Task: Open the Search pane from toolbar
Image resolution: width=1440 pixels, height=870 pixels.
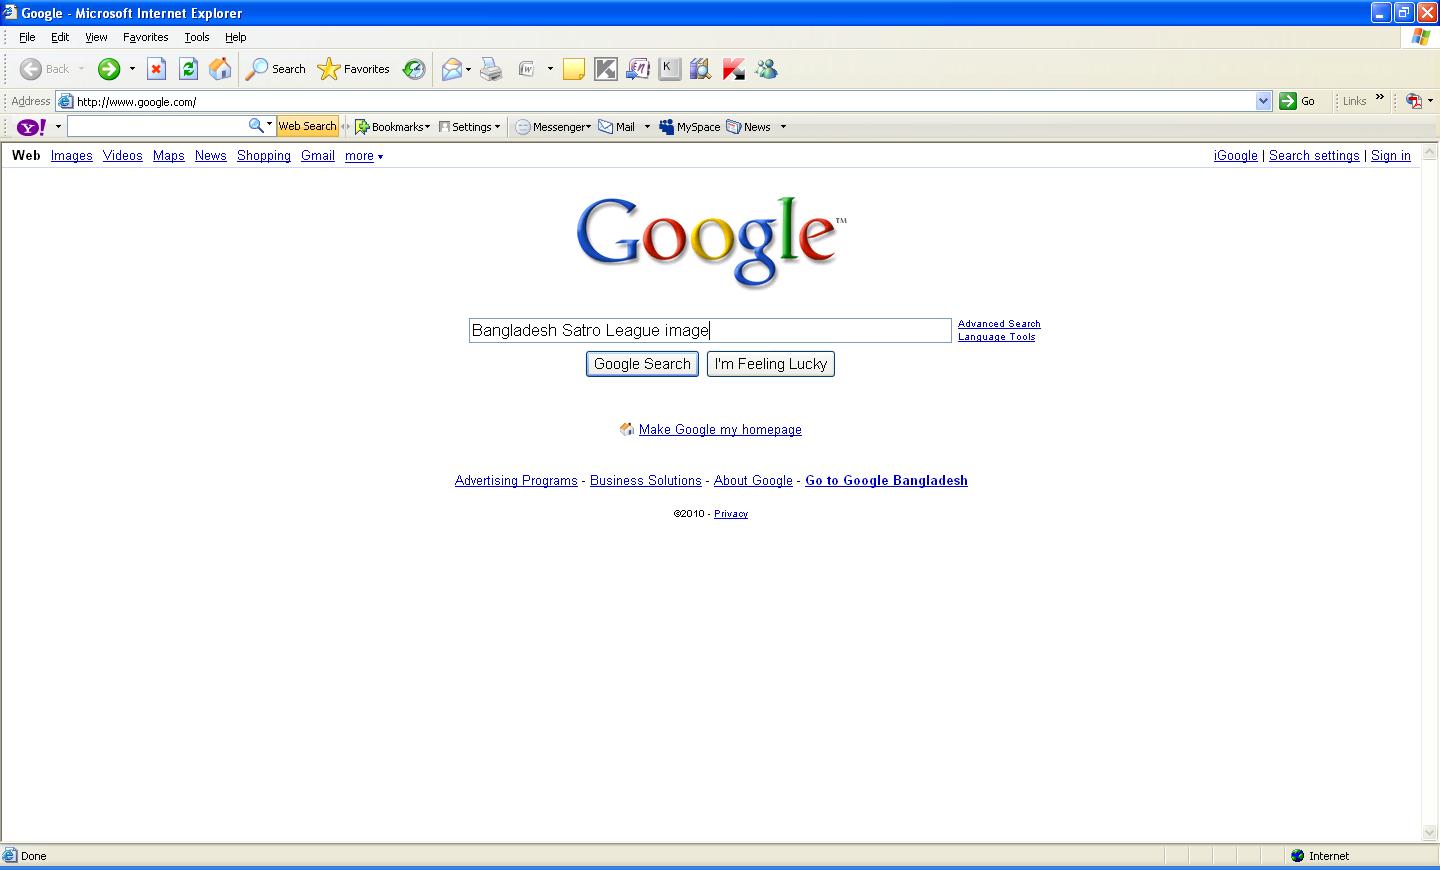Action: 276,69
